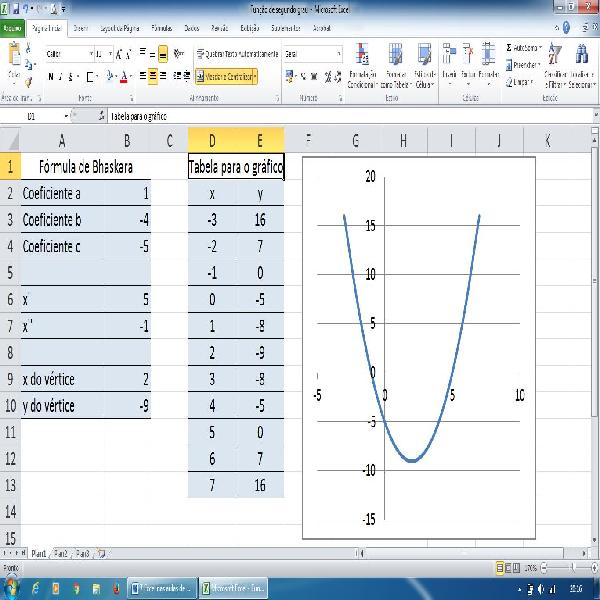Click the Copy icon in clipboard group
The width and height of the screenshot is (600, 600).
pyautogui.click(x=29, y=64)
